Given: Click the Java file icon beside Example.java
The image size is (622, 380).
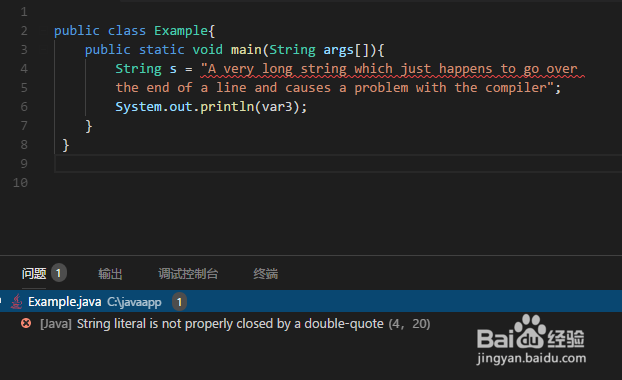Looking at the screenshot, I should click(x=16, y=302).
